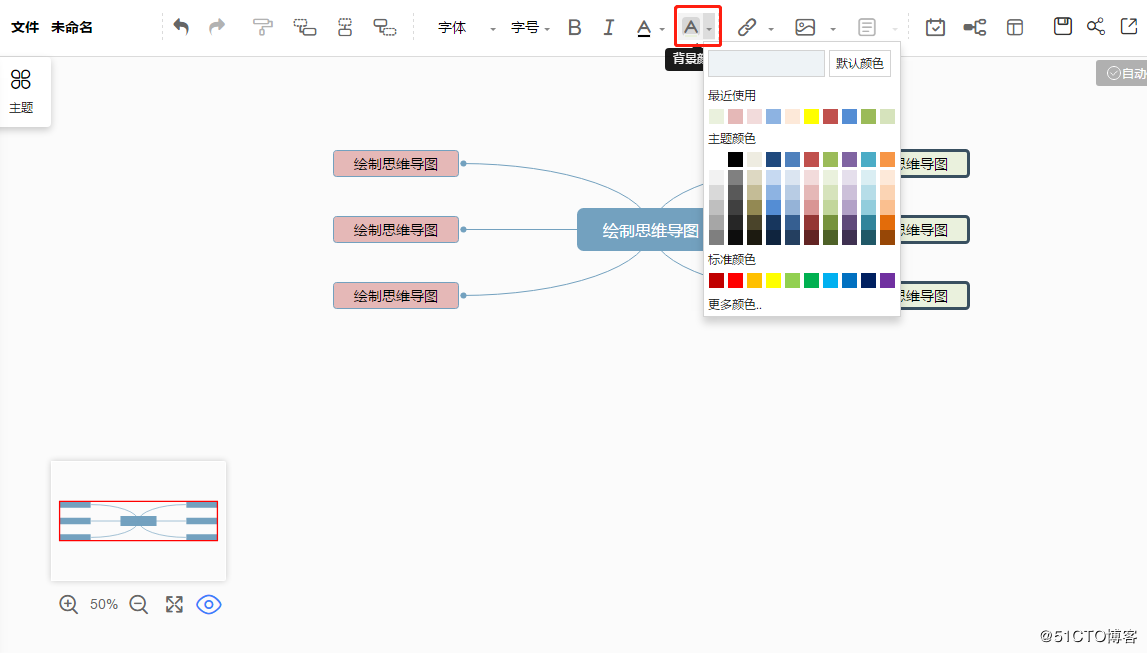1147x653 pixels.
Task: Choose orange-yellow in 标准颜色 standard colors
Action: tap(754, 280)
